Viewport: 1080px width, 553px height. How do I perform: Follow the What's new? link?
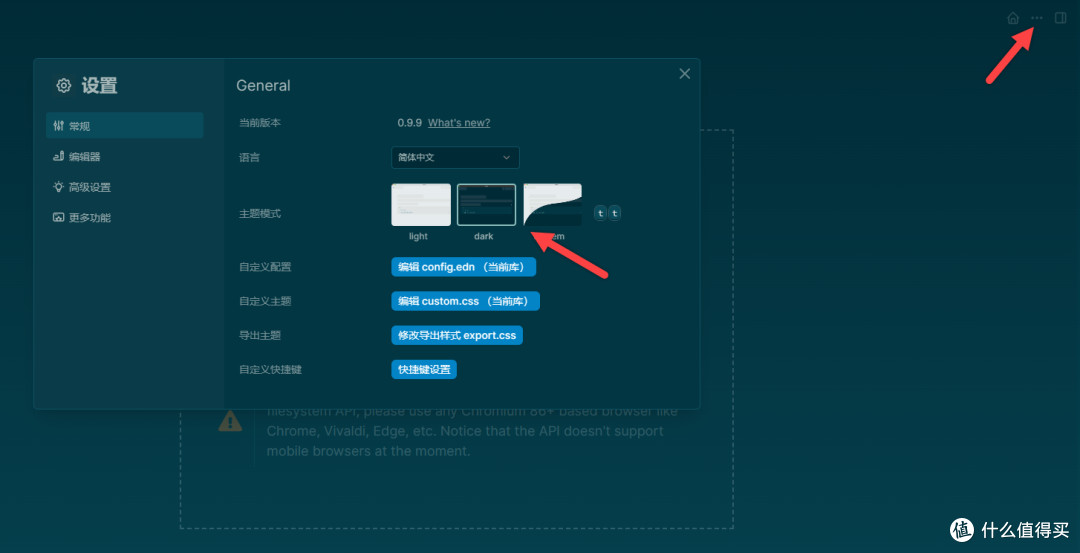(459, 123)
